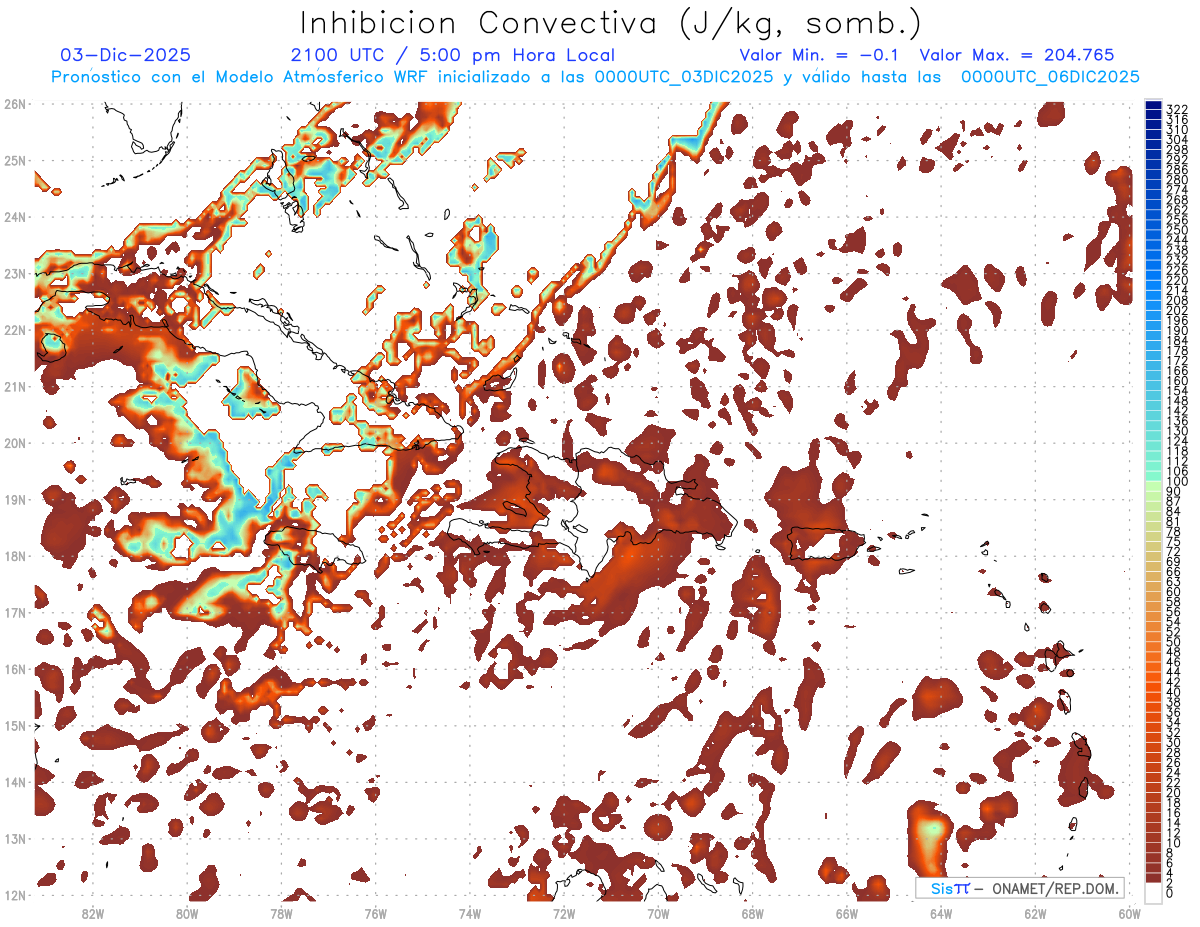Click the color scale value 100
1200x927 pixels.
(1177, 482)
